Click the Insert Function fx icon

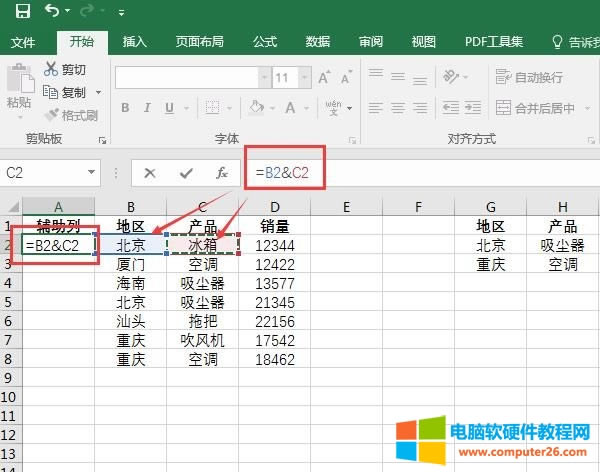point(222,173)
